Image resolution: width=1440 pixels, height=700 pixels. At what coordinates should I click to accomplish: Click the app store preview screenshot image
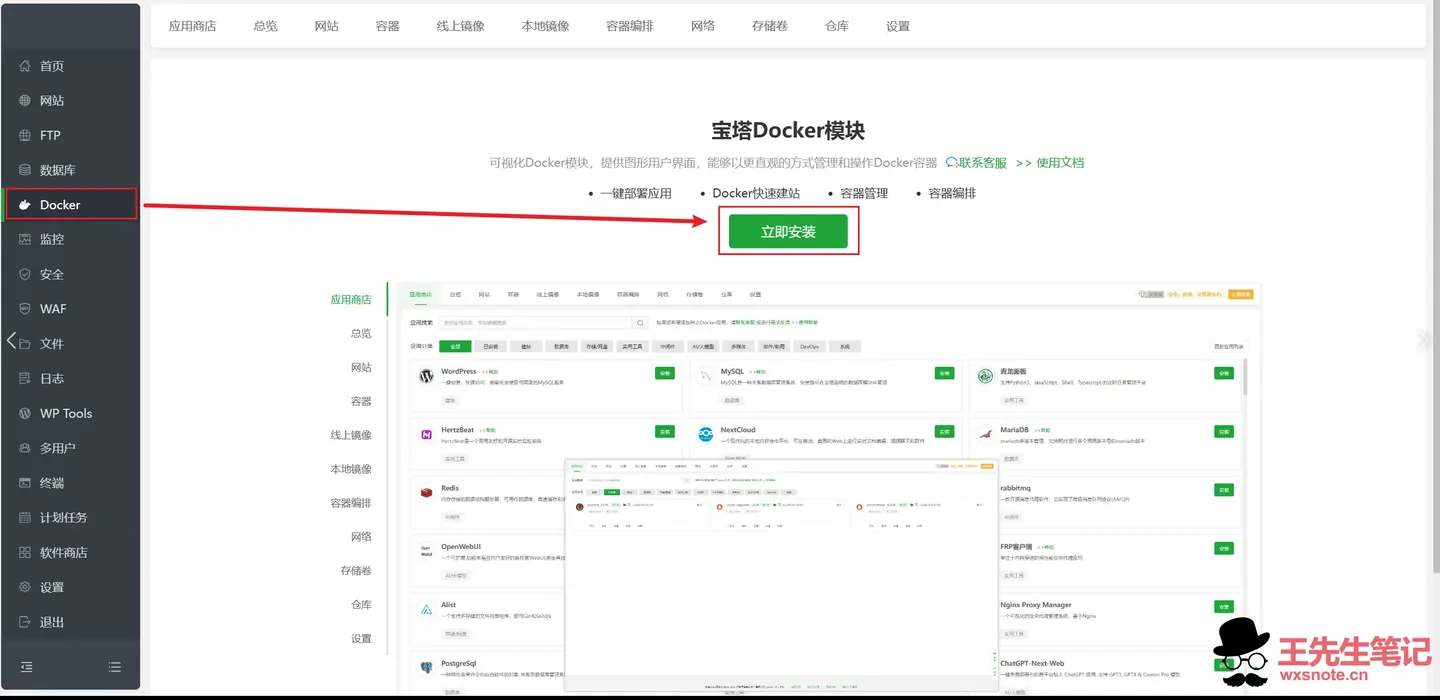(x=829, y=489)
